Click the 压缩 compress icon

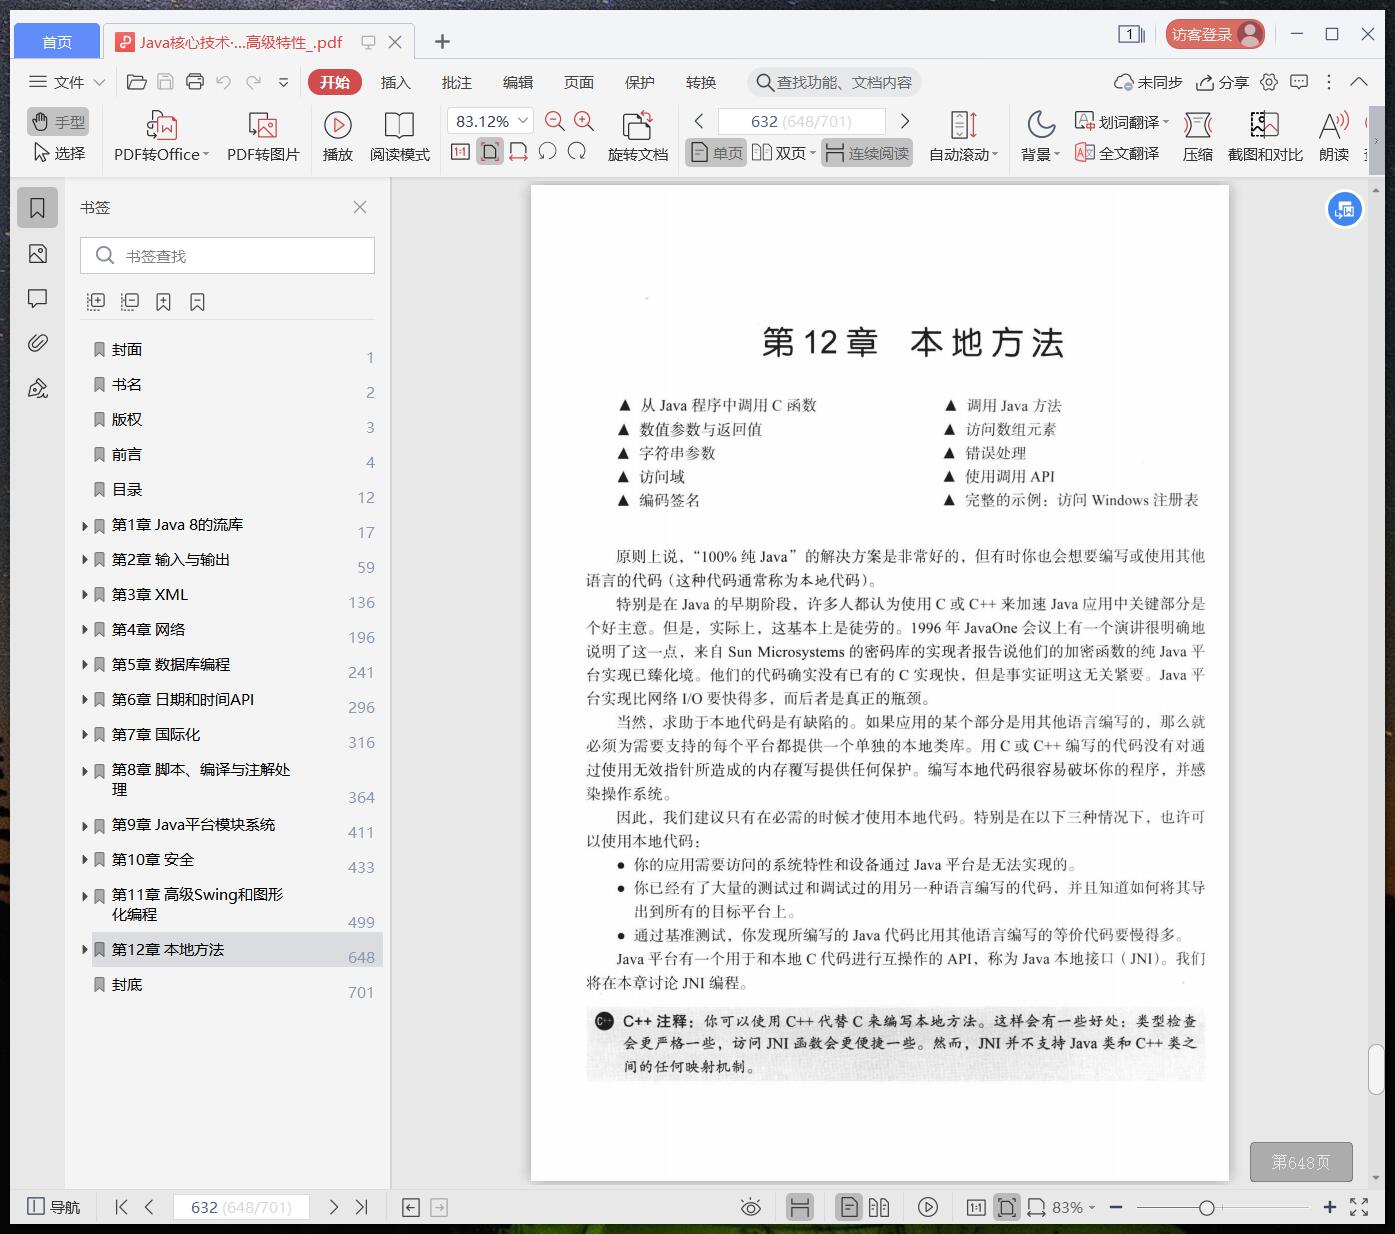1198,137
